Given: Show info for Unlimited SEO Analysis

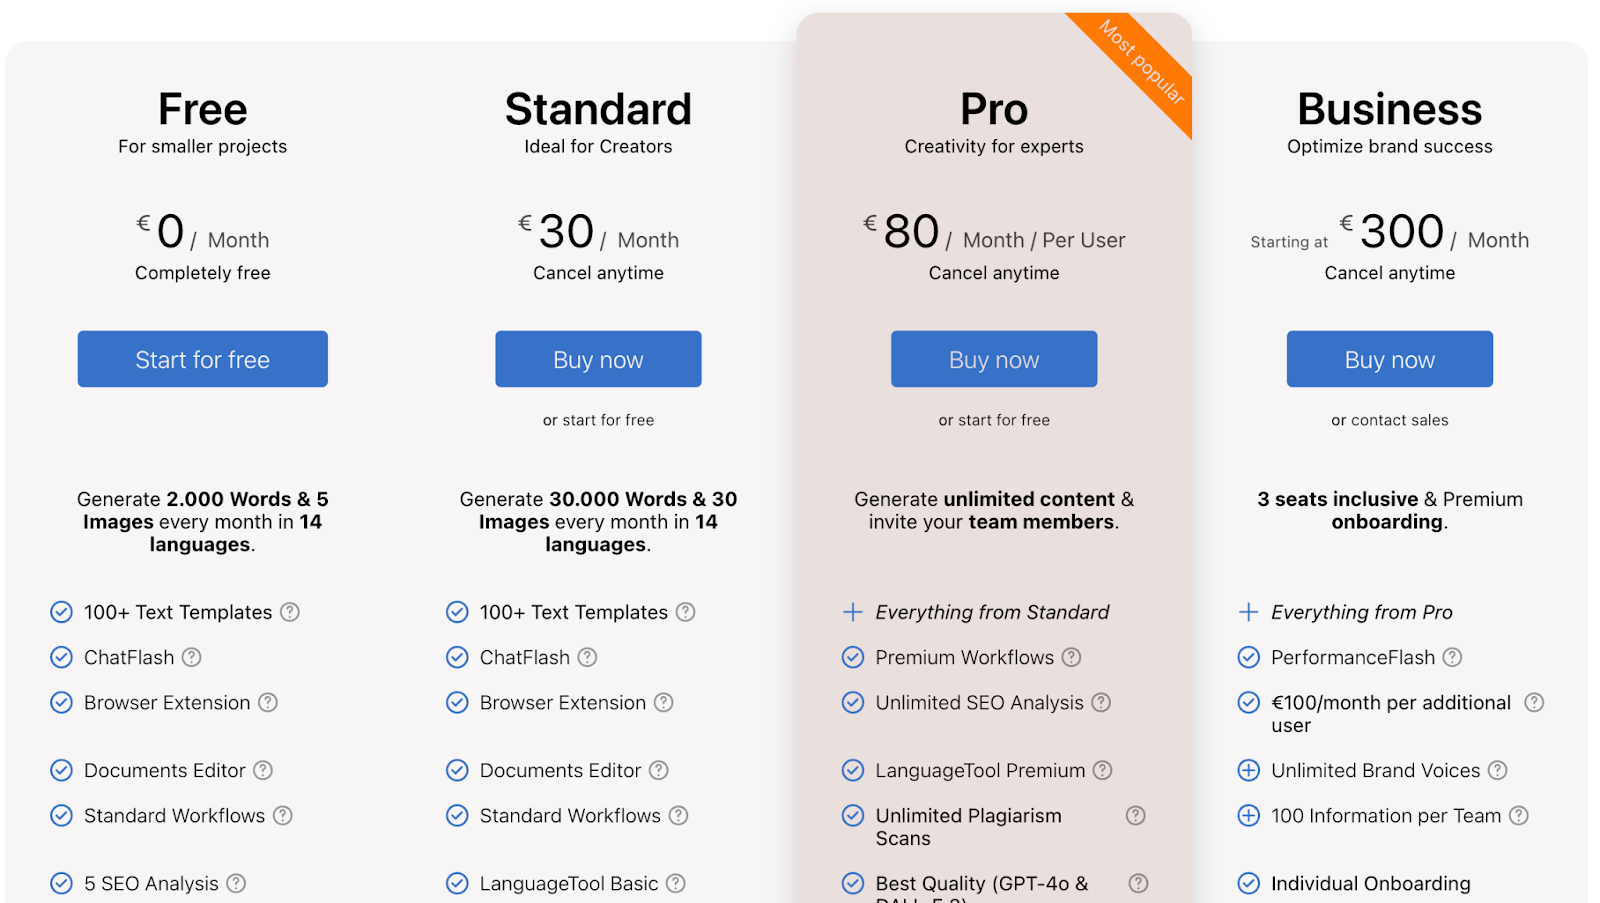Looking at the screenshot, I should 1101,702.
